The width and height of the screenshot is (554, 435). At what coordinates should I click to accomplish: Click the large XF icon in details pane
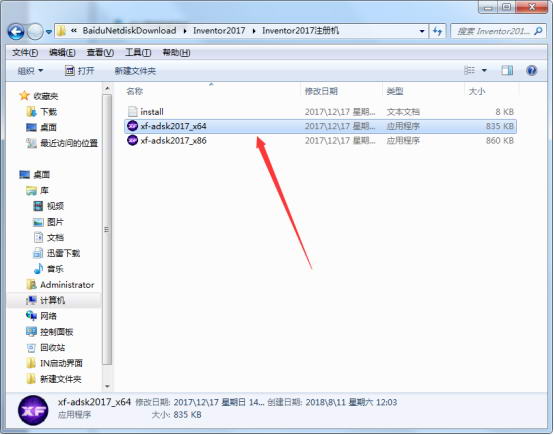tap(33, 410)
